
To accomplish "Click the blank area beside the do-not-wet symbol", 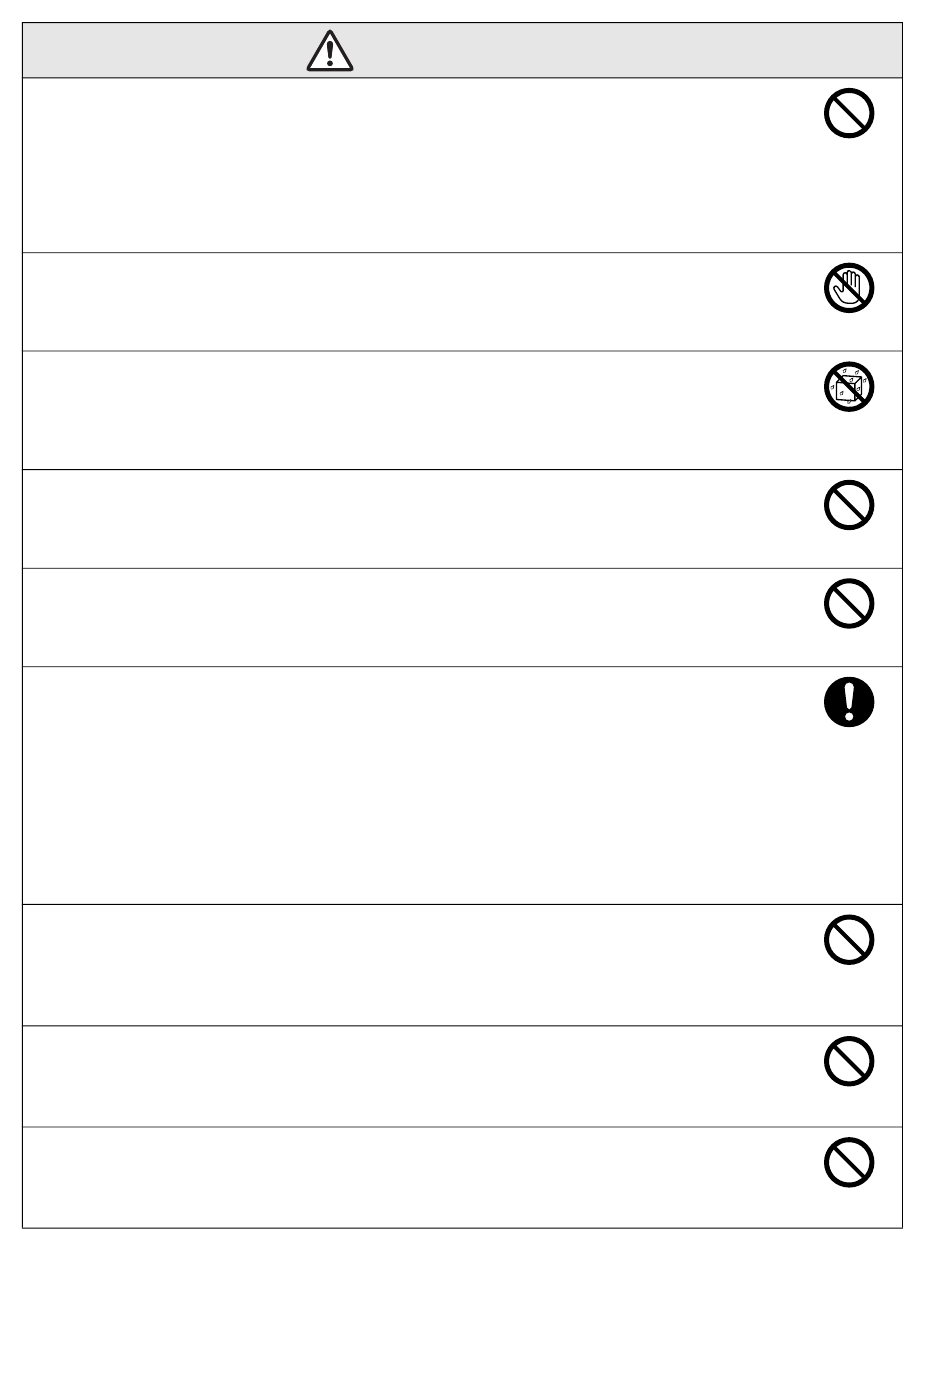I will [x=420, y=410].
